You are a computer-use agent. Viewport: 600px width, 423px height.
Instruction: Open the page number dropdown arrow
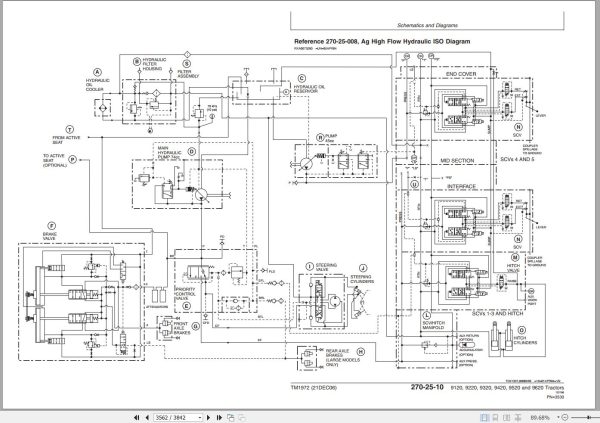200,417
